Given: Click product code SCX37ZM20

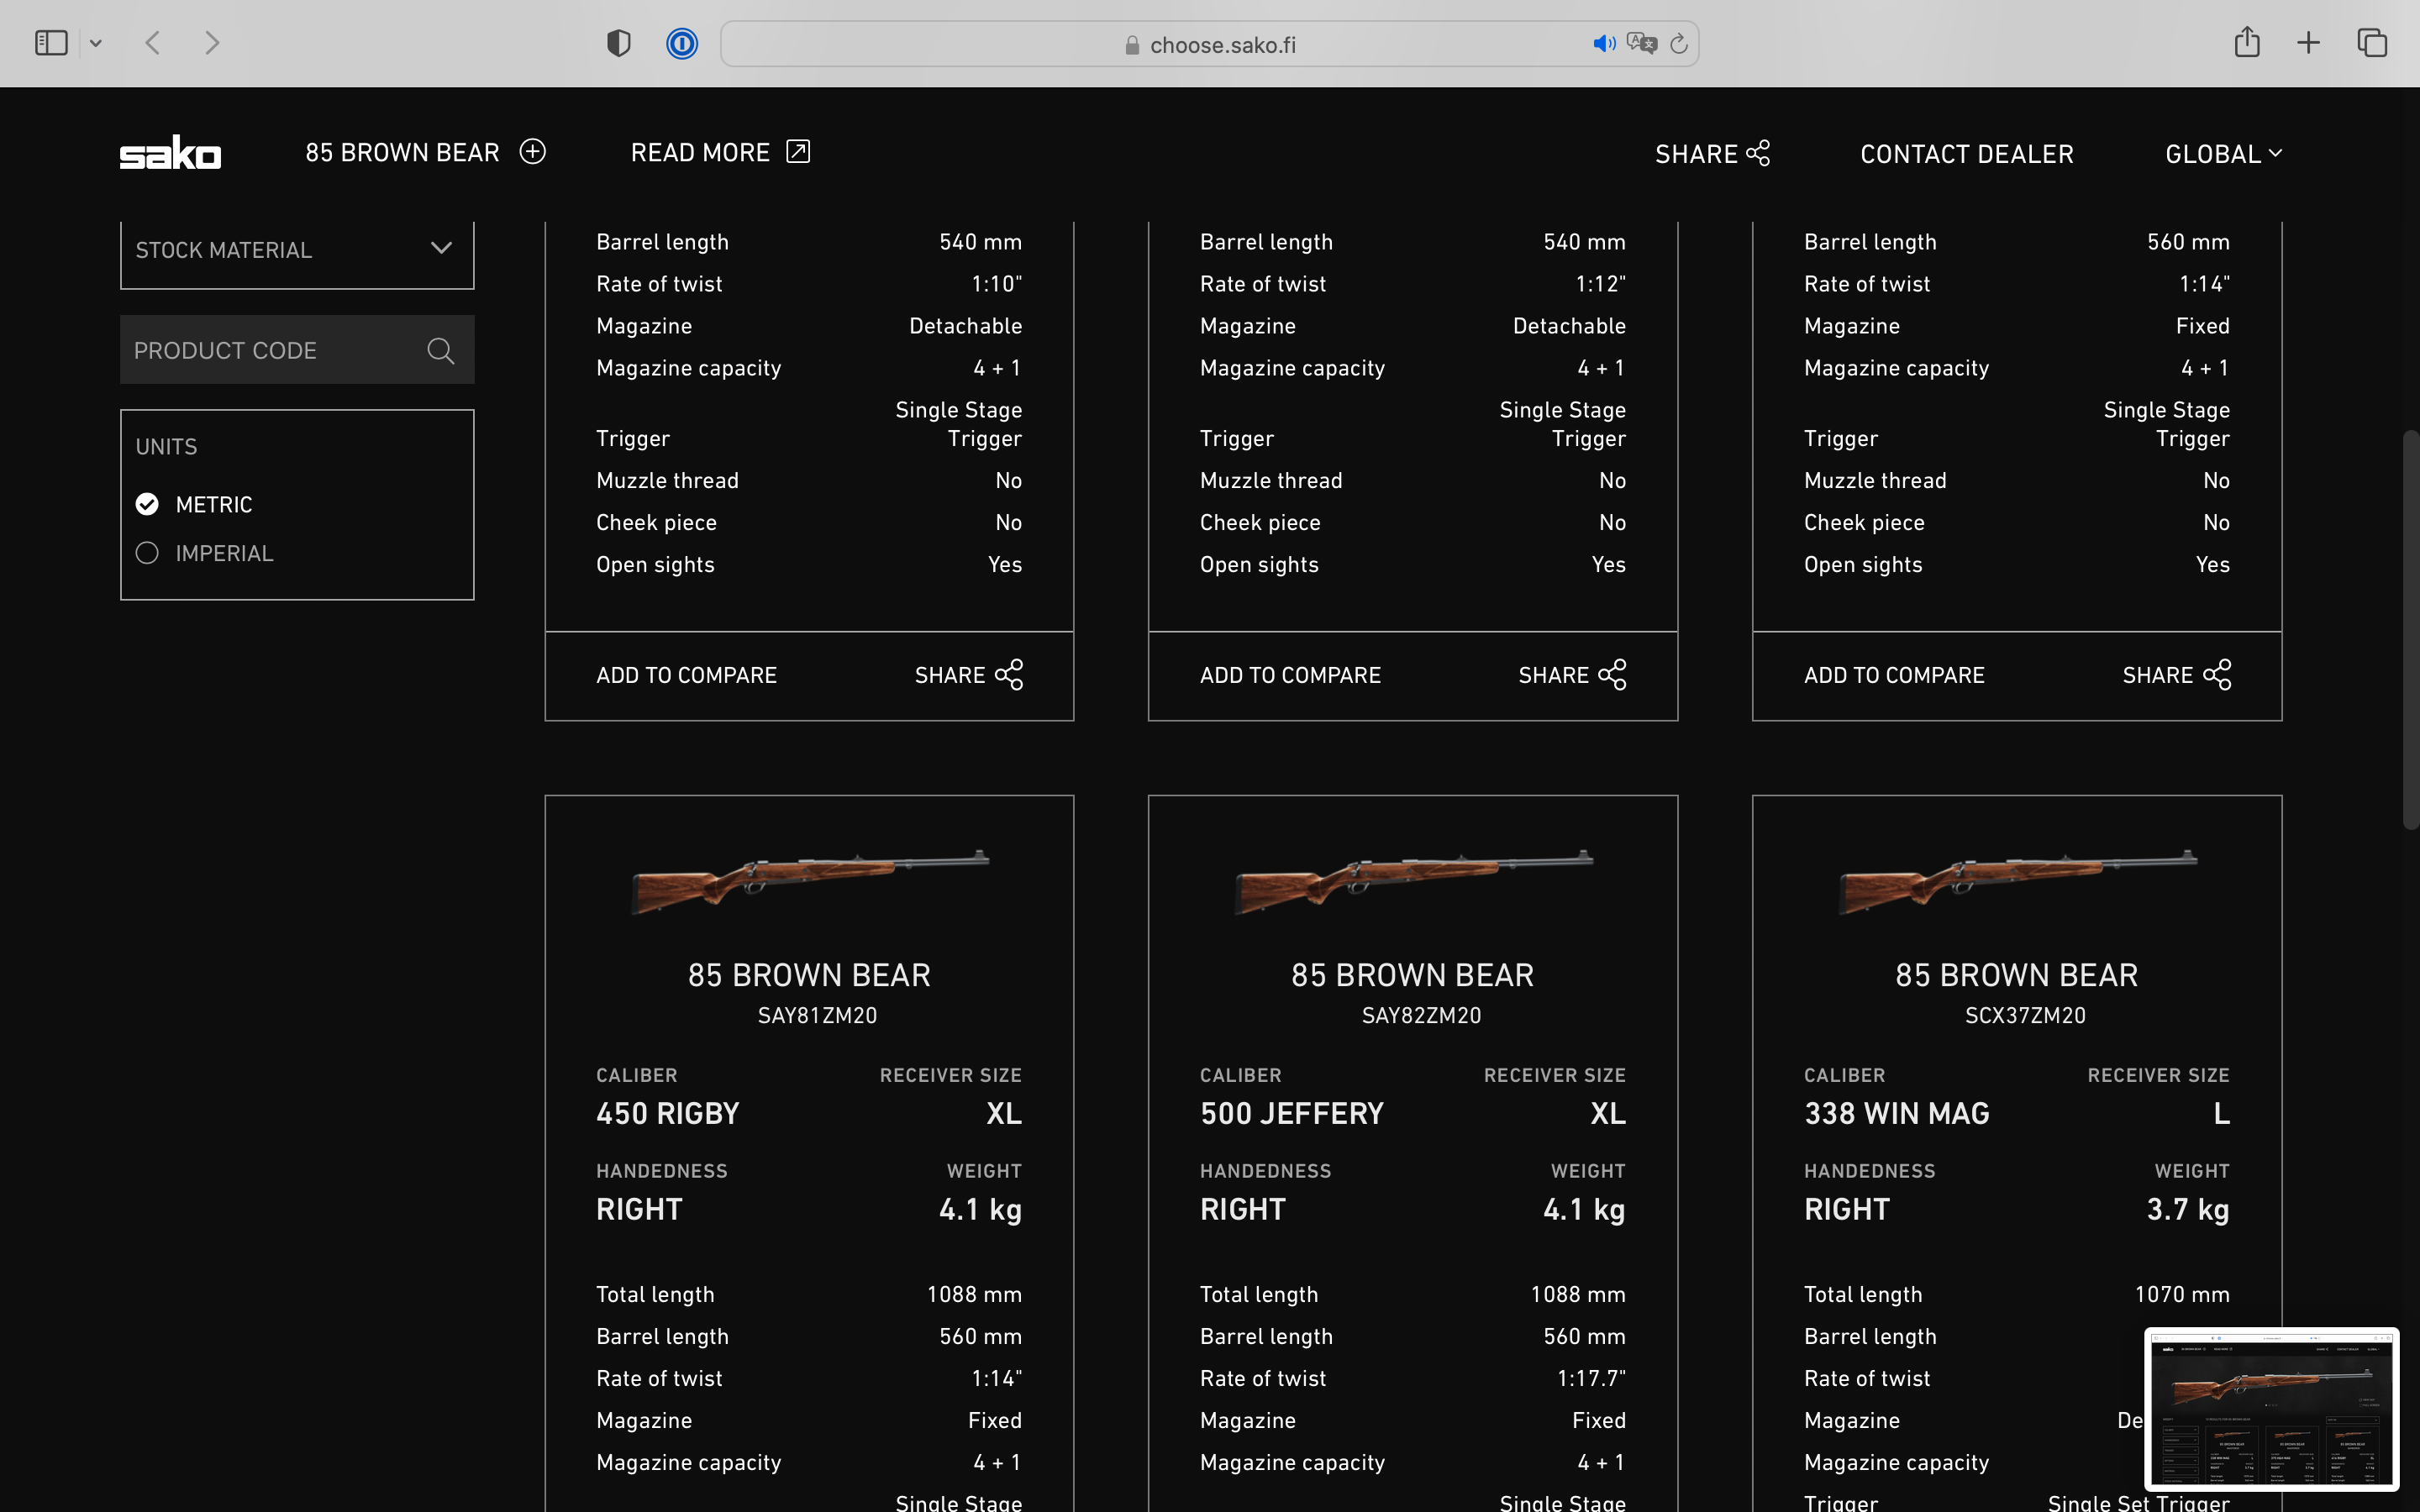Looking at the screenshot, I should [x=2025, y=1016].
